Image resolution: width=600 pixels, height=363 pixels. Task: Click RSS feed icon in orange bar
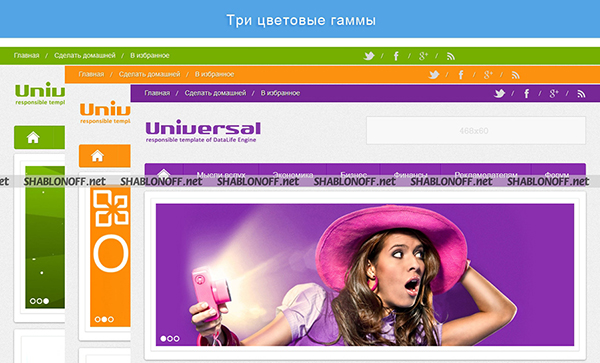(x=516, y=75)
